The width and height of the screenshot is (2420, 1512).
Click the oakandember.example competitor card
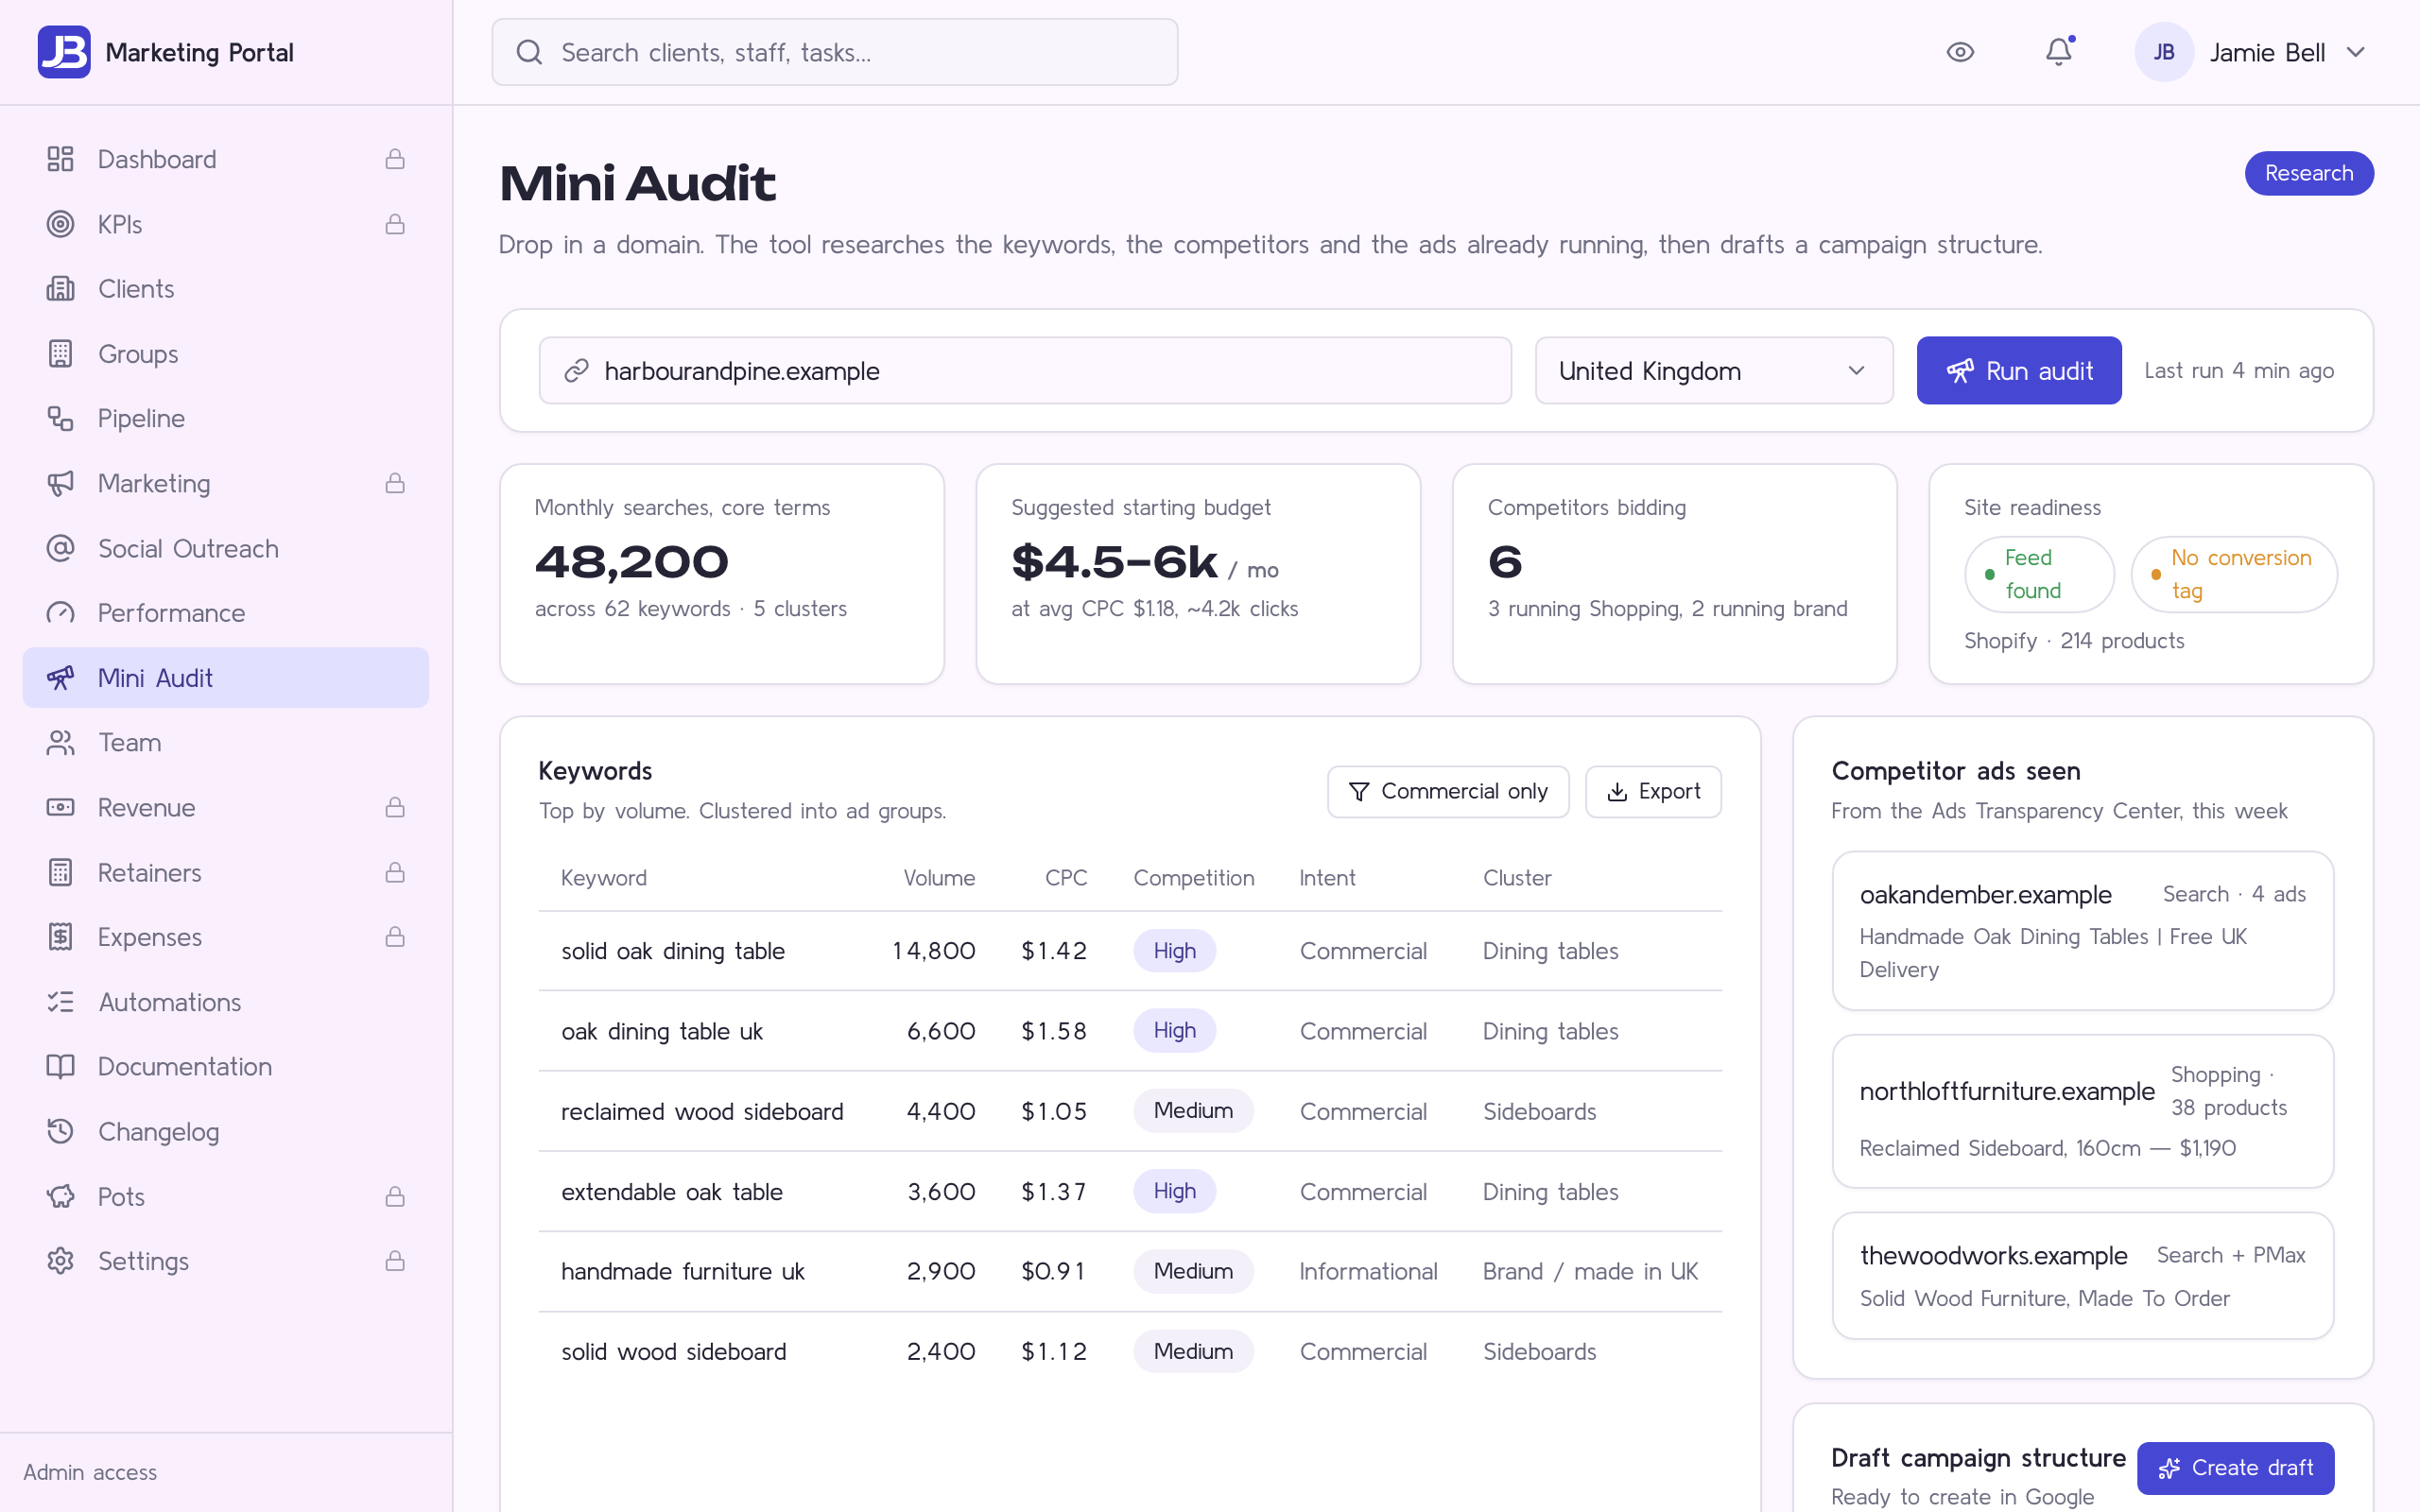pos(2083,931)
